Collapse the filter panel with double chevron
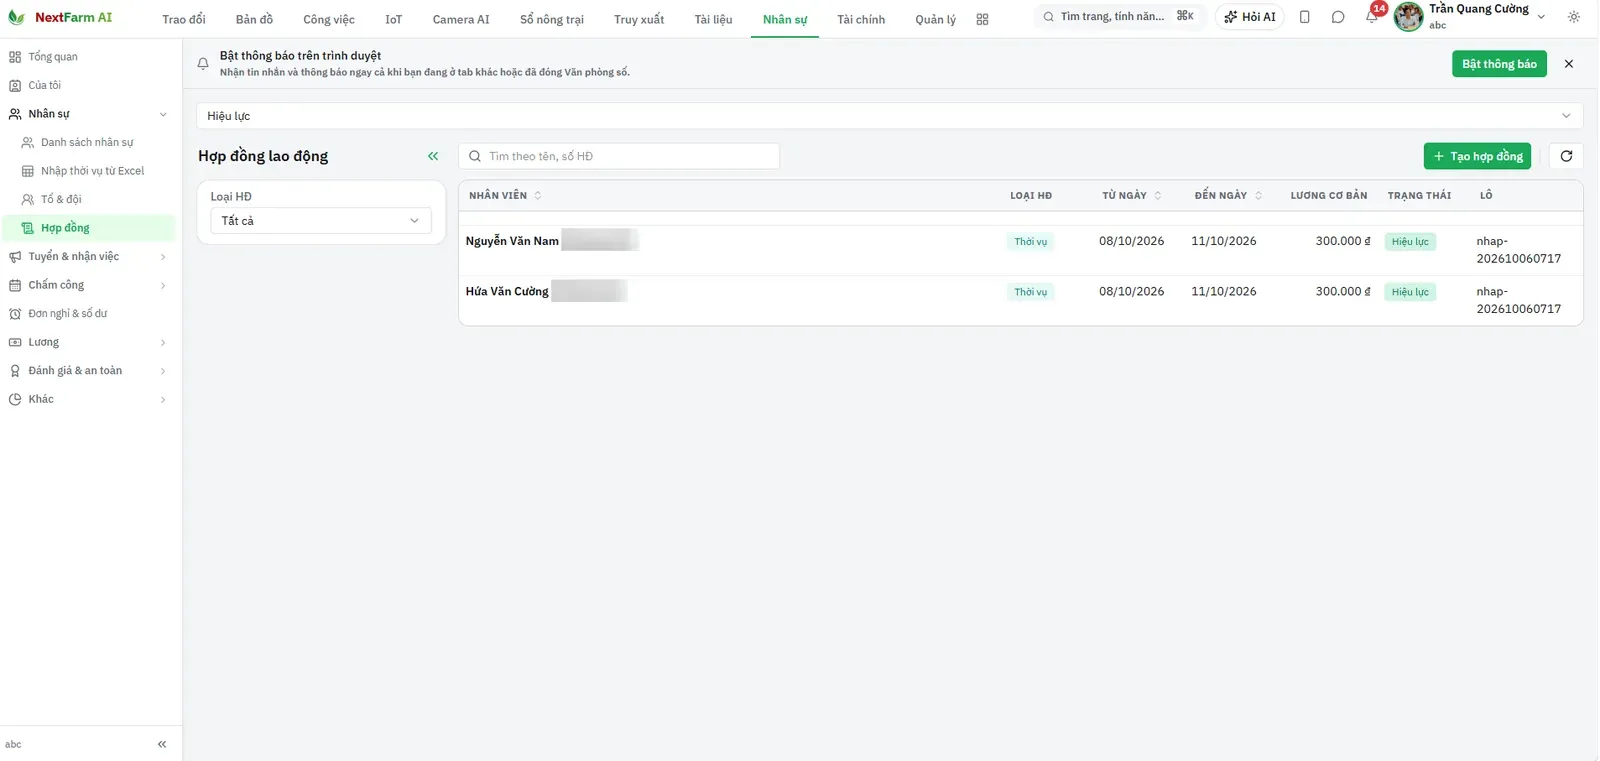The width and height of the screenshot is (1600, 761). (433, 156)
